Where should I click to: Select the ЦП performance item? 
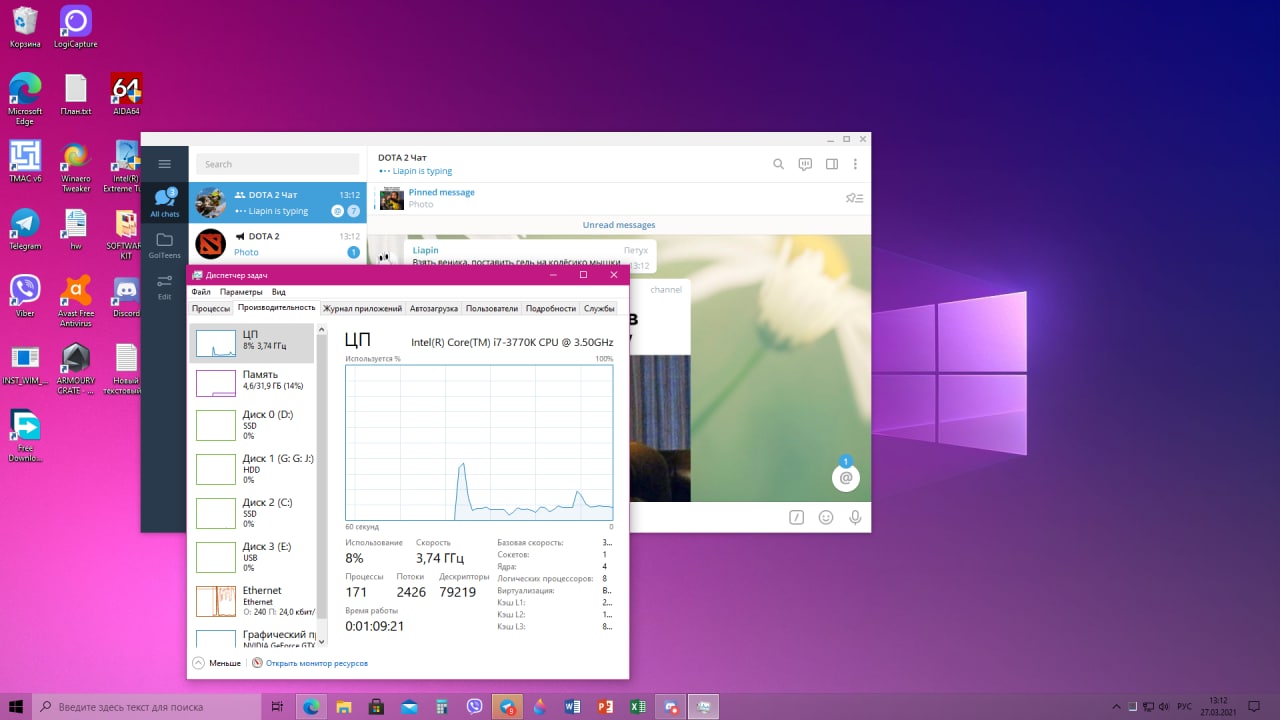point(252,343)
